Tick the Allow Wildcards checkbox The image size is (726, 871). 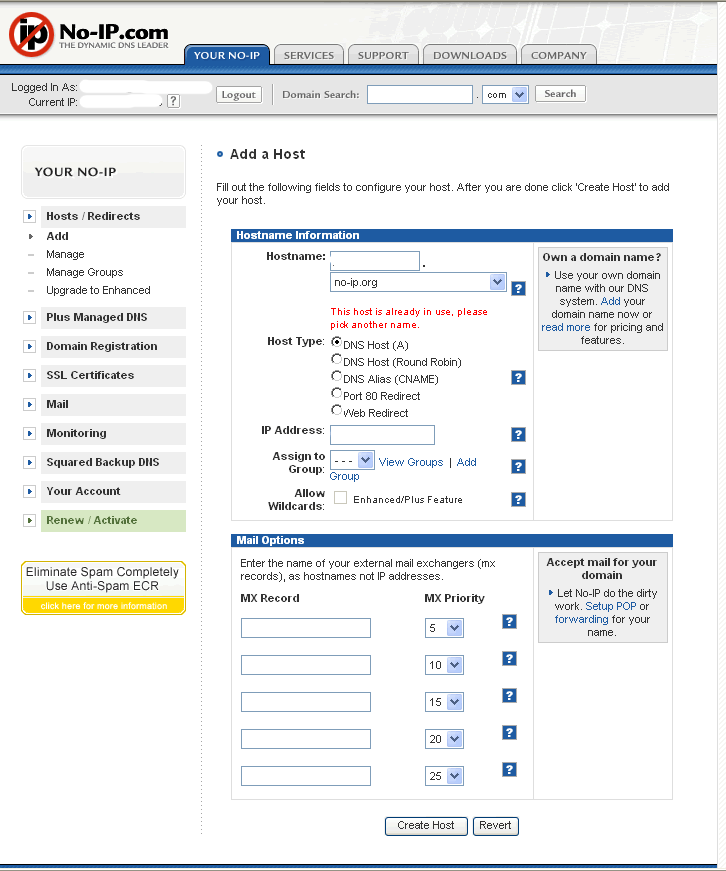(x=341, y=498)
